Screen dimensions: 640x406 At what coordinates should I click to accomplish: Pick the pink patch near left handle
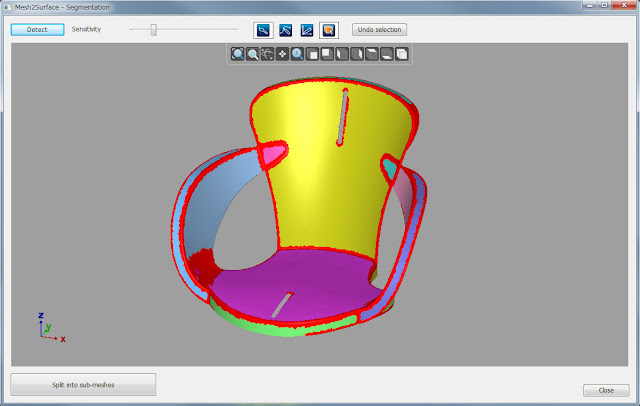(x=273, y=155)
